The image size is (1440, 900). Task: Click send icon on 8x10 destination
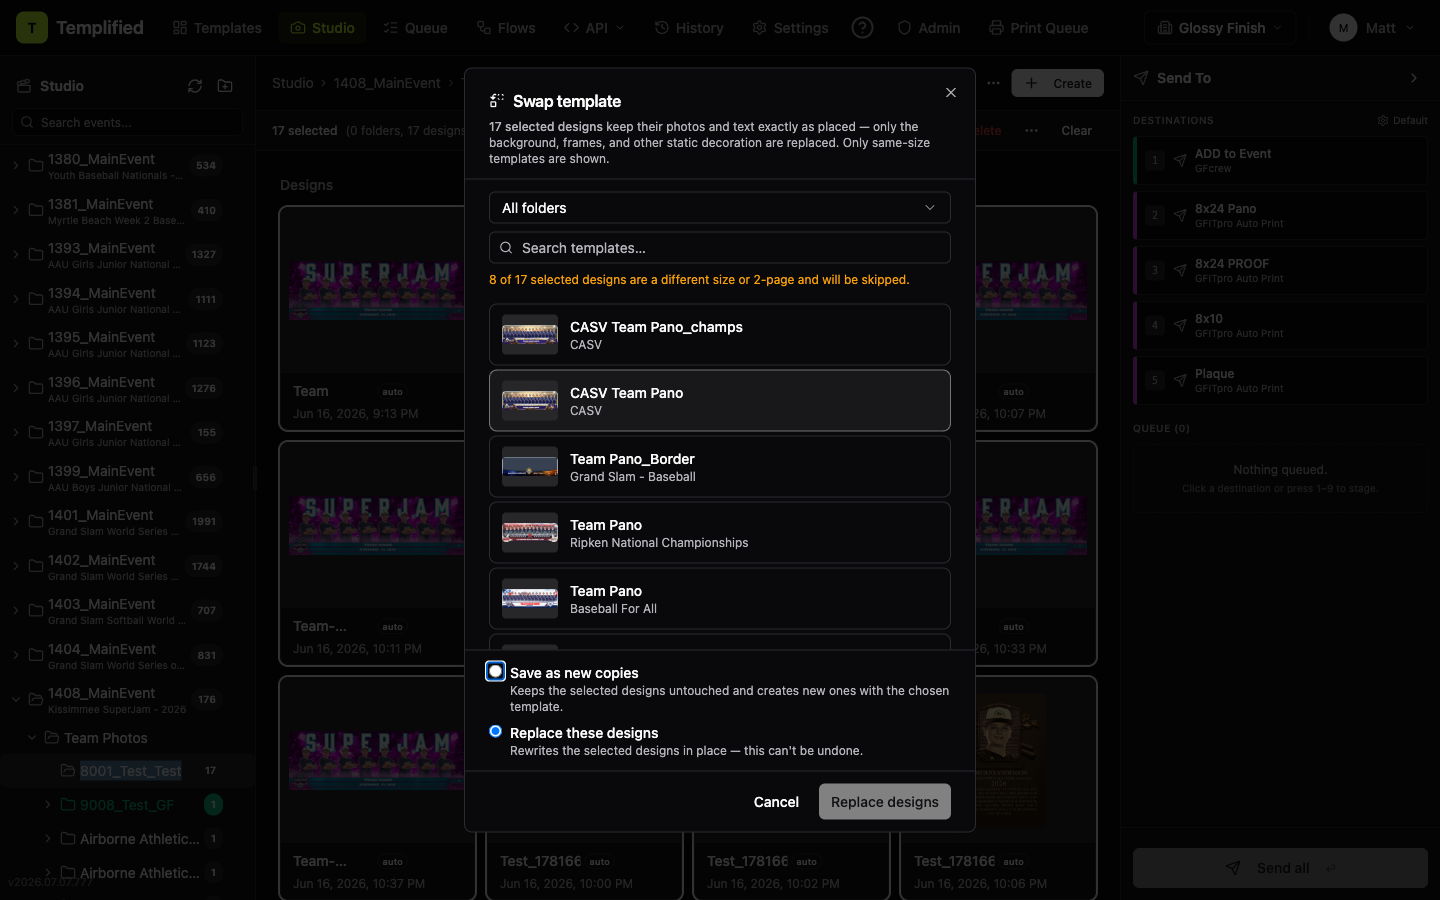click(x=1180, y=325)
